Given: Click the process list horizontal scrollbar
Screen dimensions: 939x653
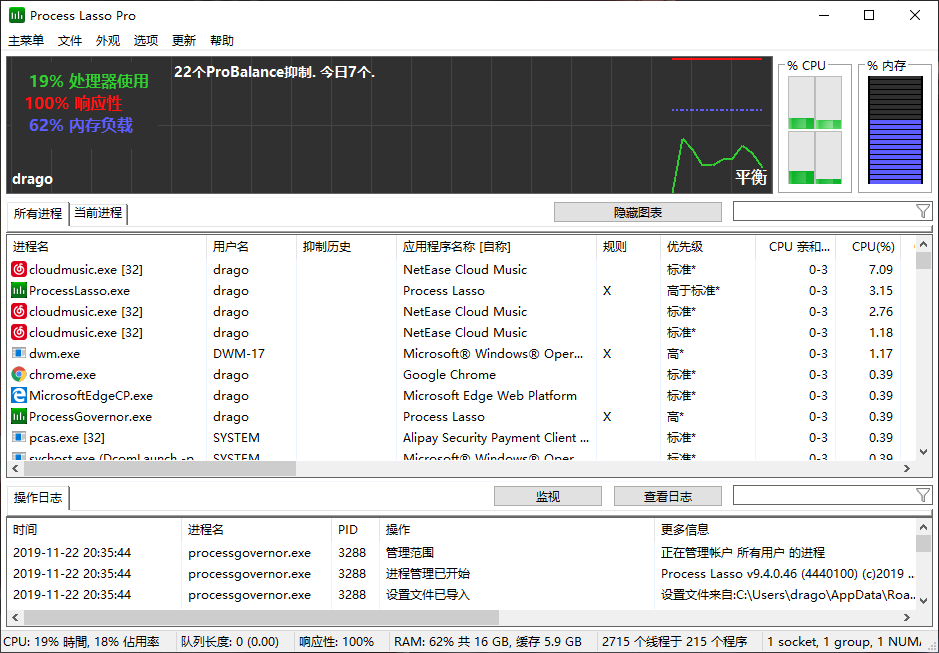Looking at the screenshot, I should pyautogui.click(x=152, y=468).
